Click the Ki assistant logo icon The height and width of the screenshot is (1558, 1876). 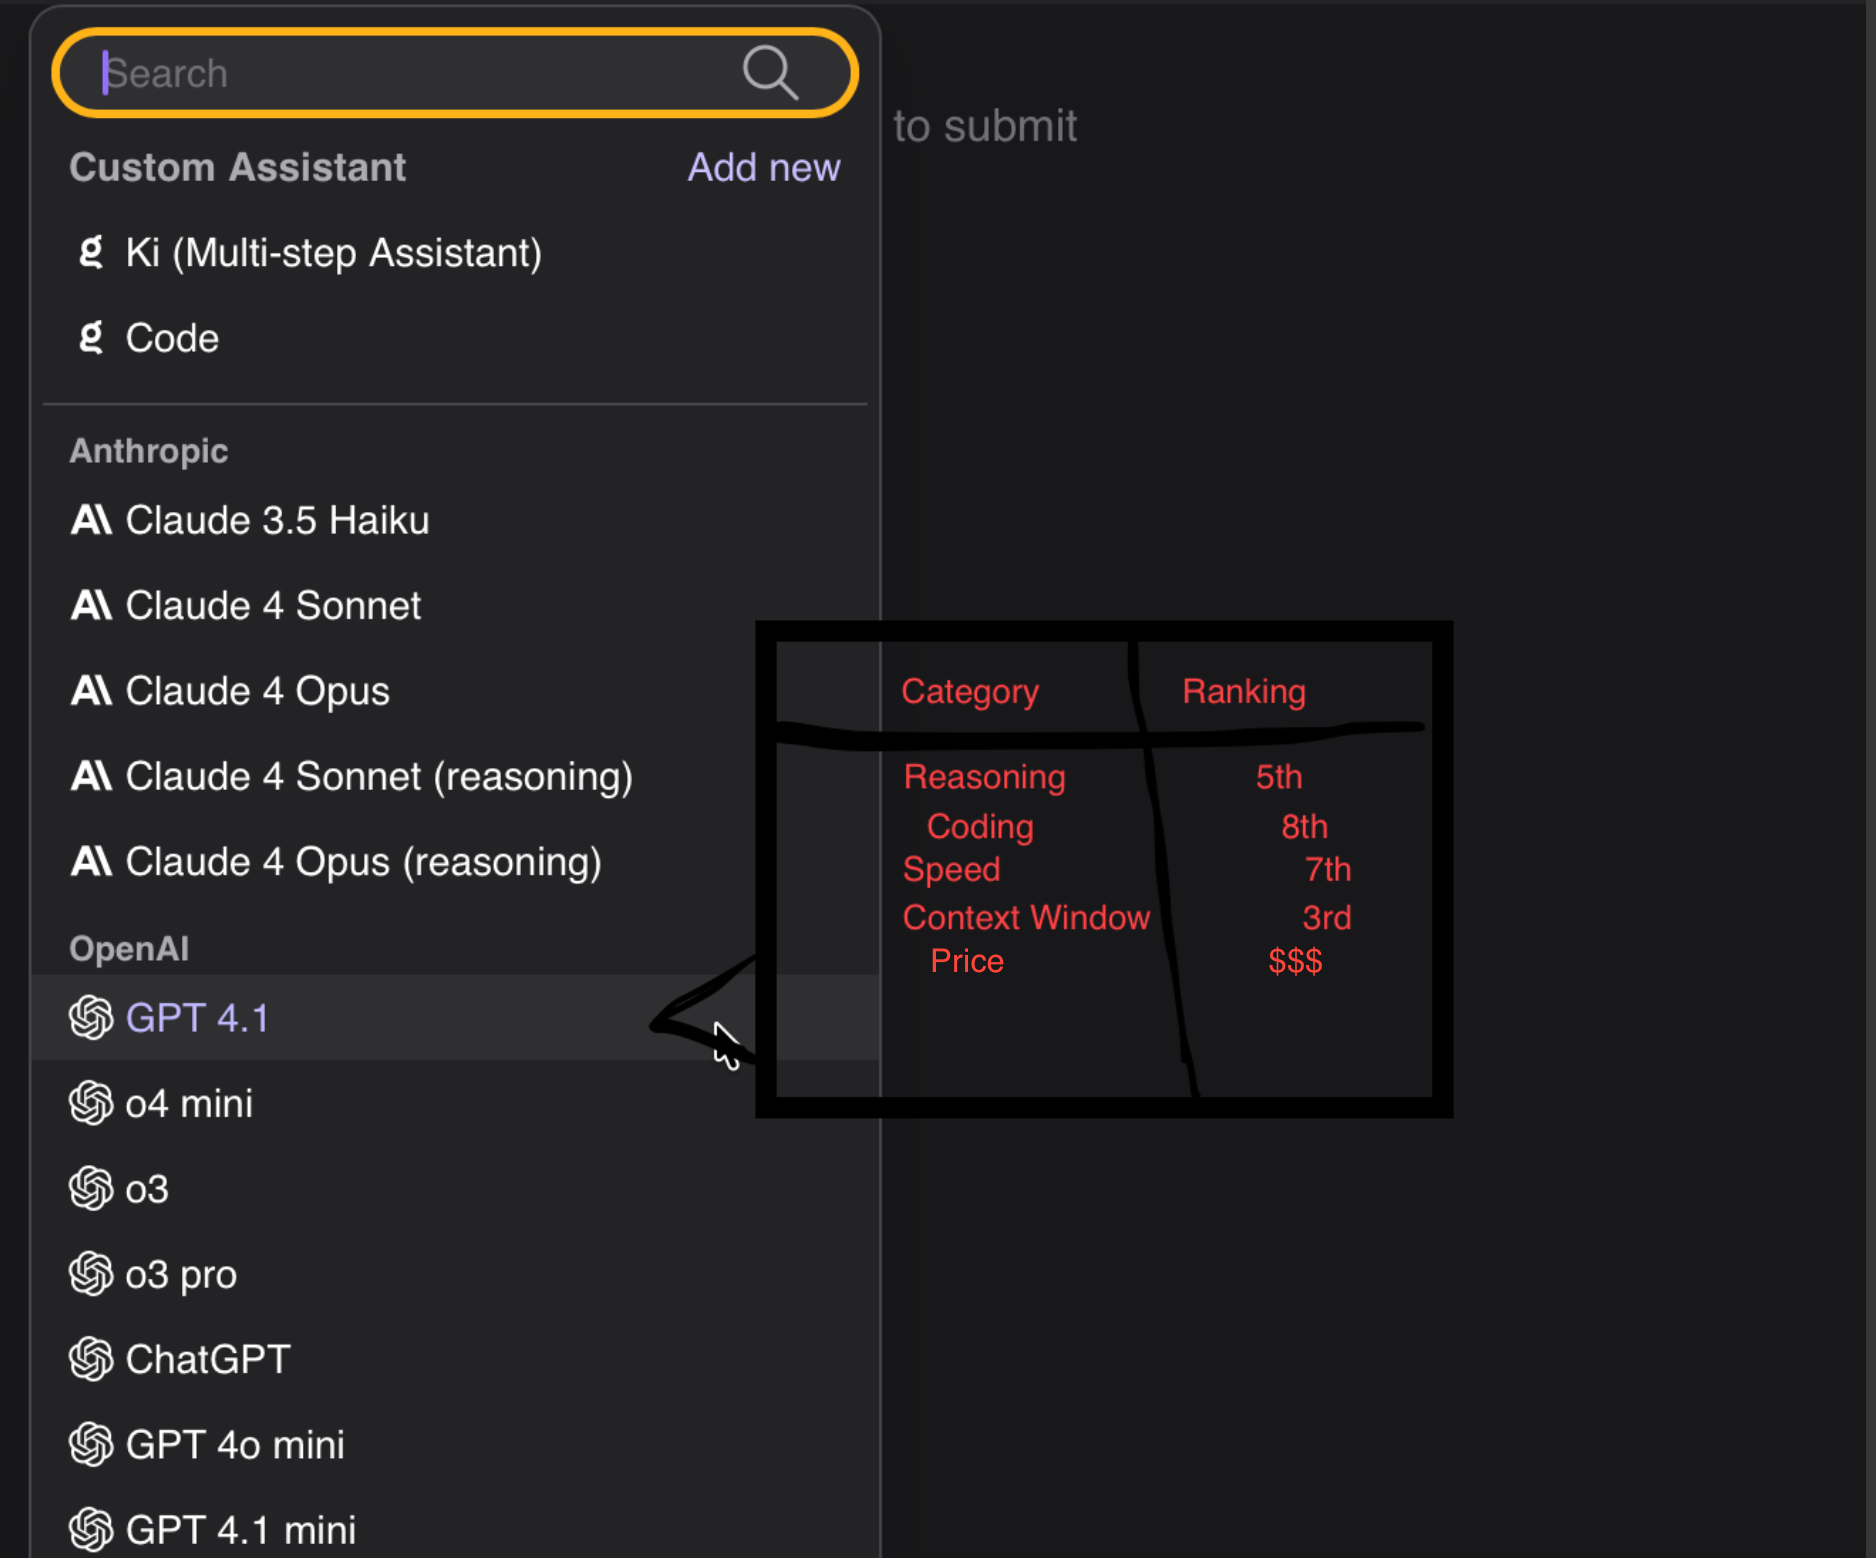pyautogui.click(x=91, y=252)
